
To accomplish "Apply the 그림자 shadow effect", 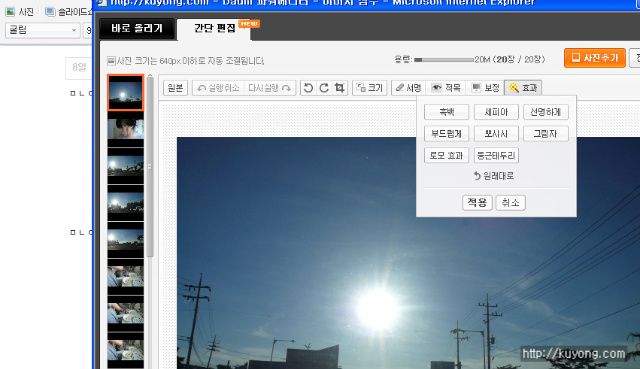I will [546, 133].
